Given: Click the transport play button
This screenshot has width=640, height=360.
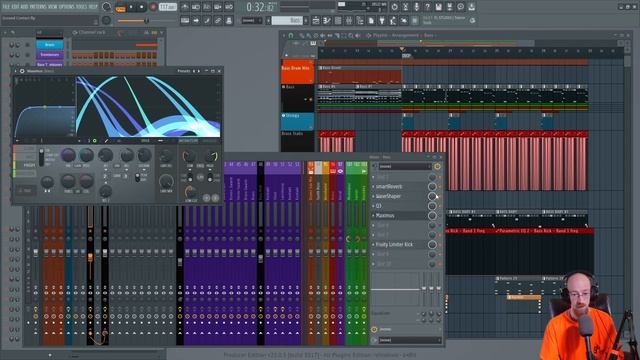Looking at the screenshot, I should 131,7.
